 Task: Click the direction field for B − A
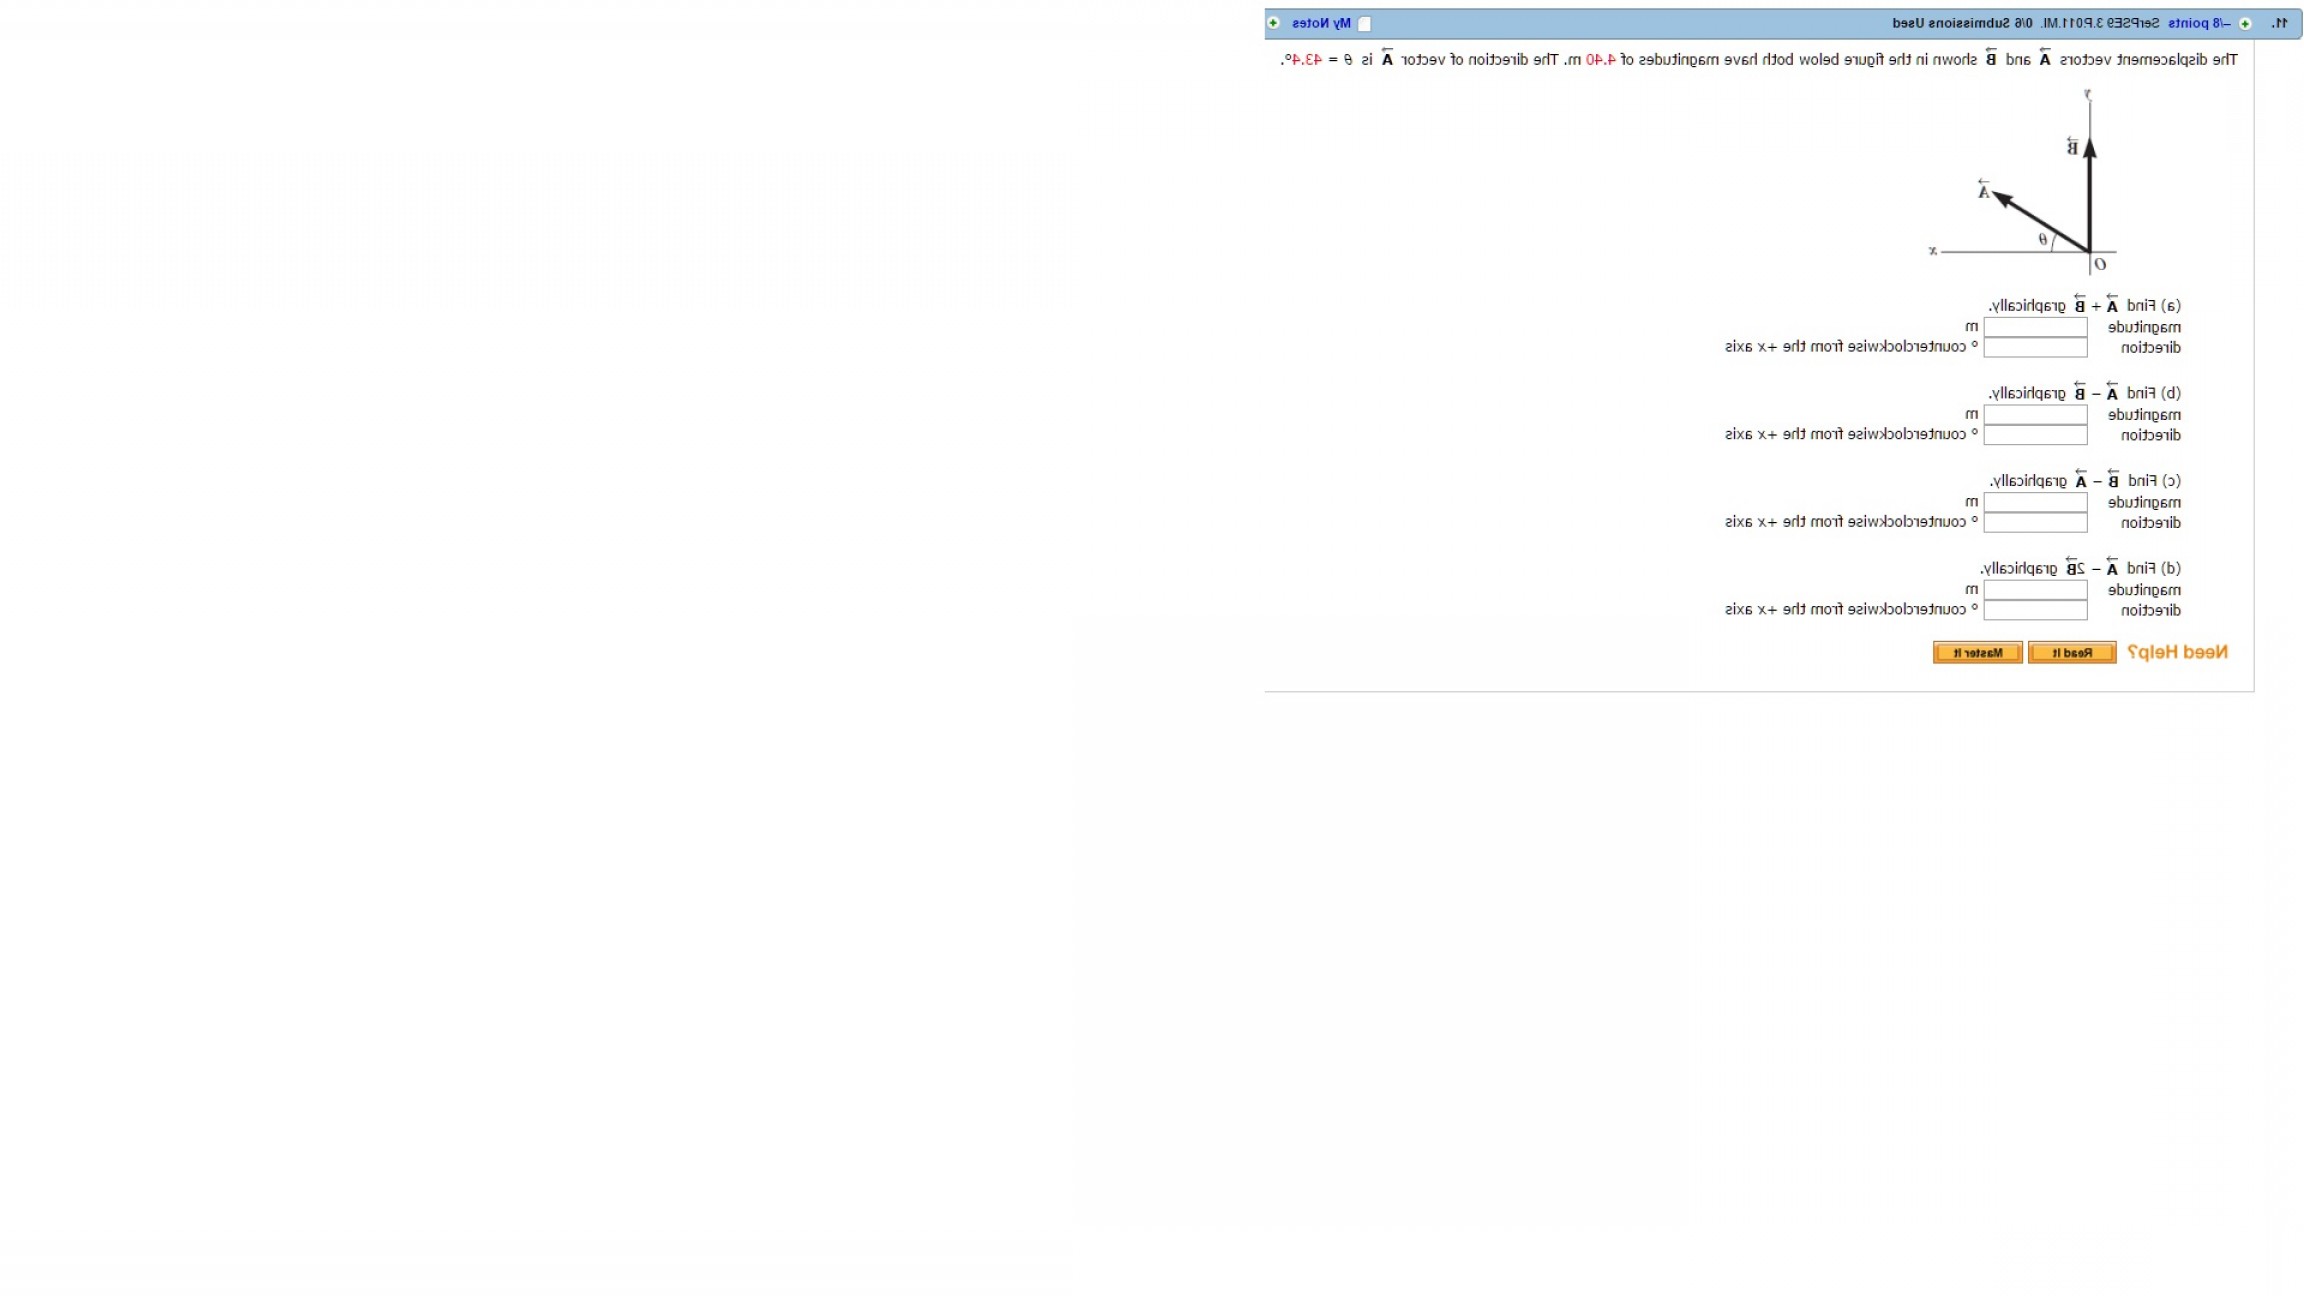pos(2035,522)
